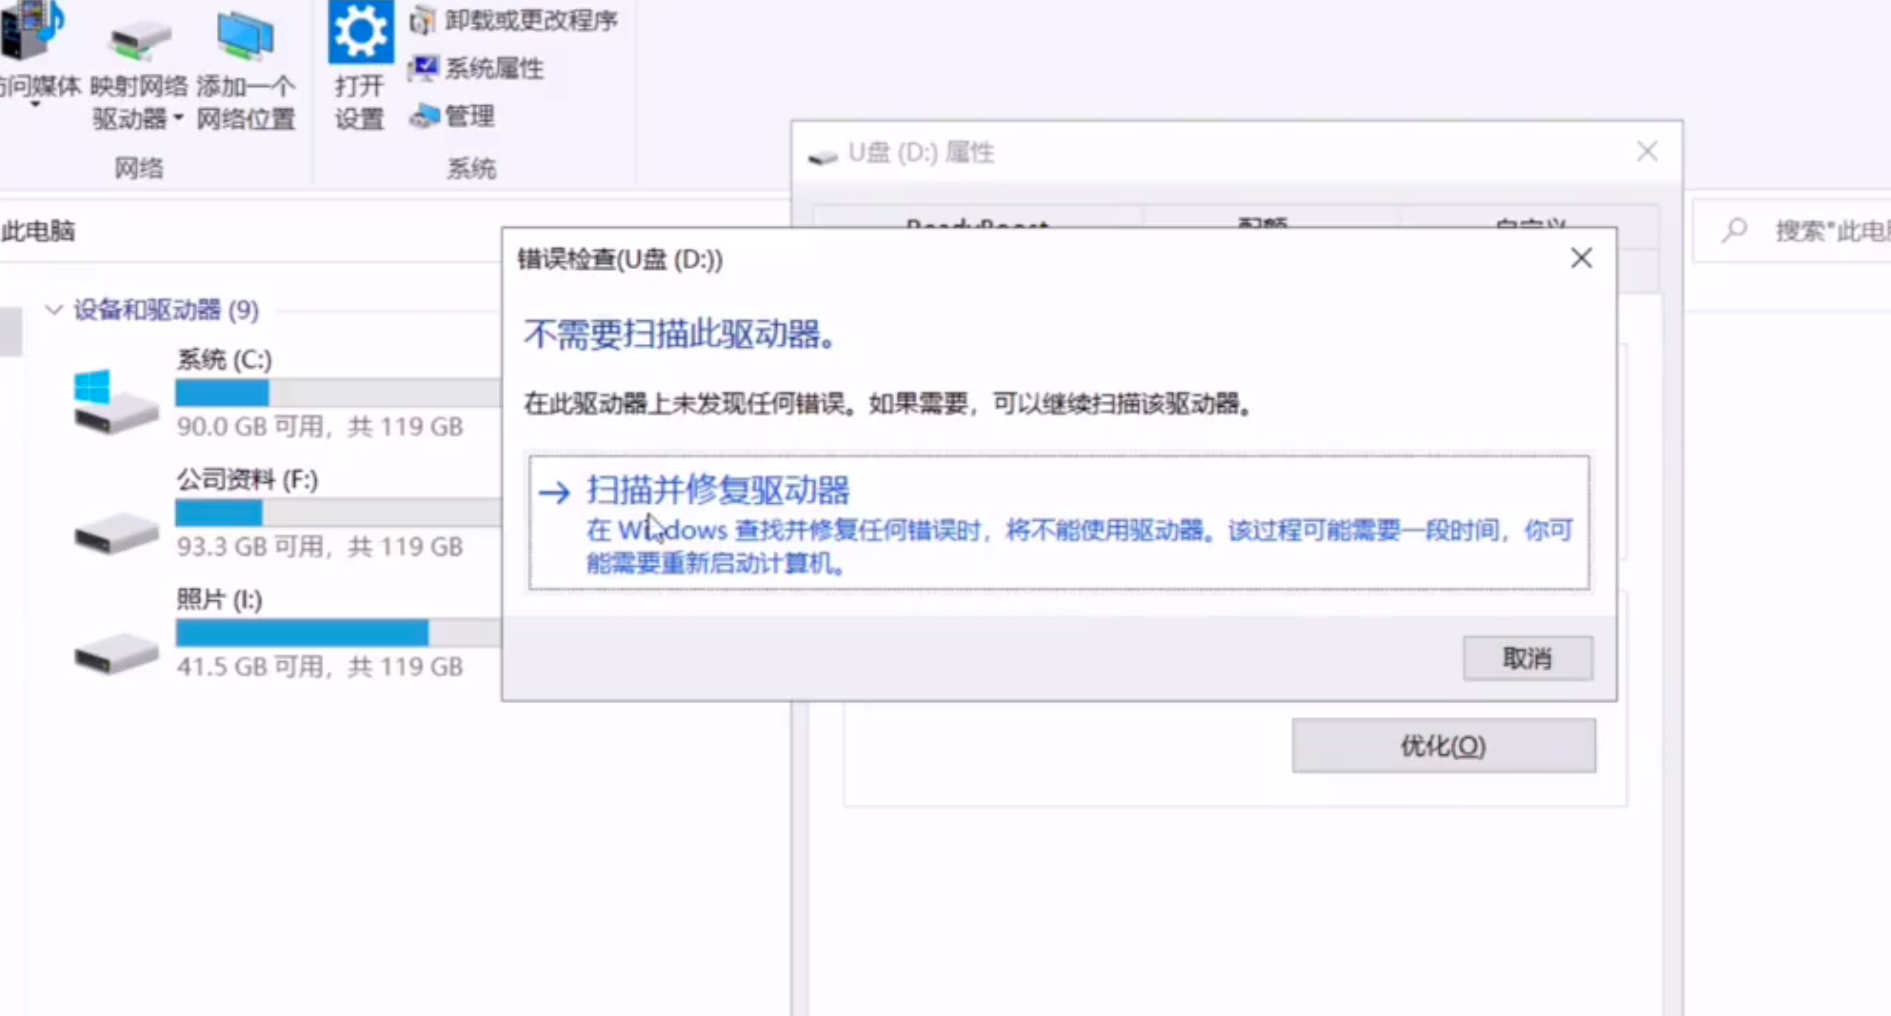This screenshot has width=1891, height=1016.
Task: Click the arrow icon beside scan and repair
Action: pyautogui.click(x=554, y=492)
